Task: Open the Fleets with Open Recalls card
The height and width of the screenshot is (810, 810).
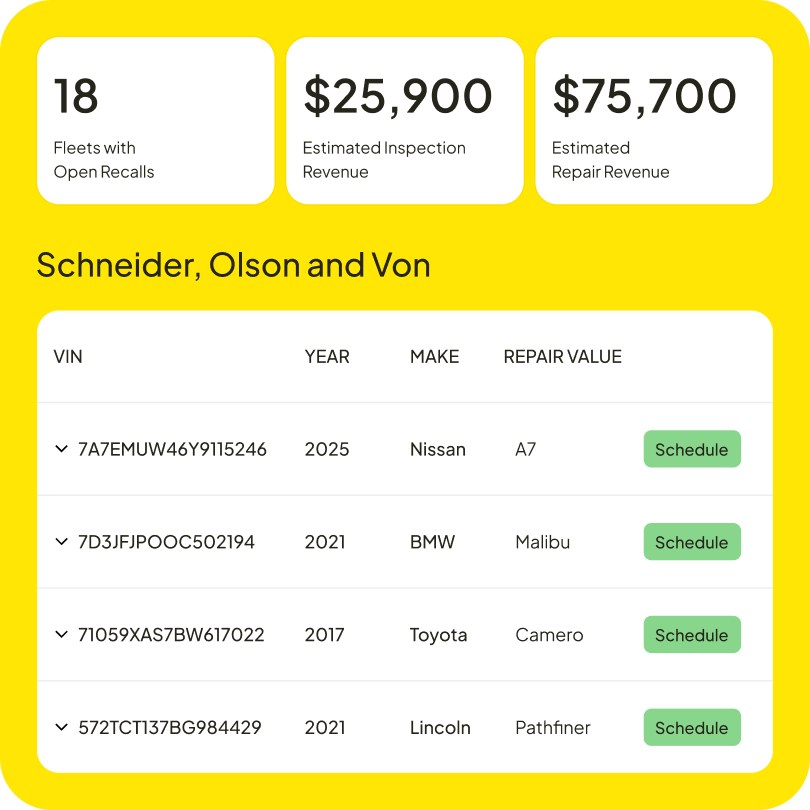Action: tap(155, 121)
